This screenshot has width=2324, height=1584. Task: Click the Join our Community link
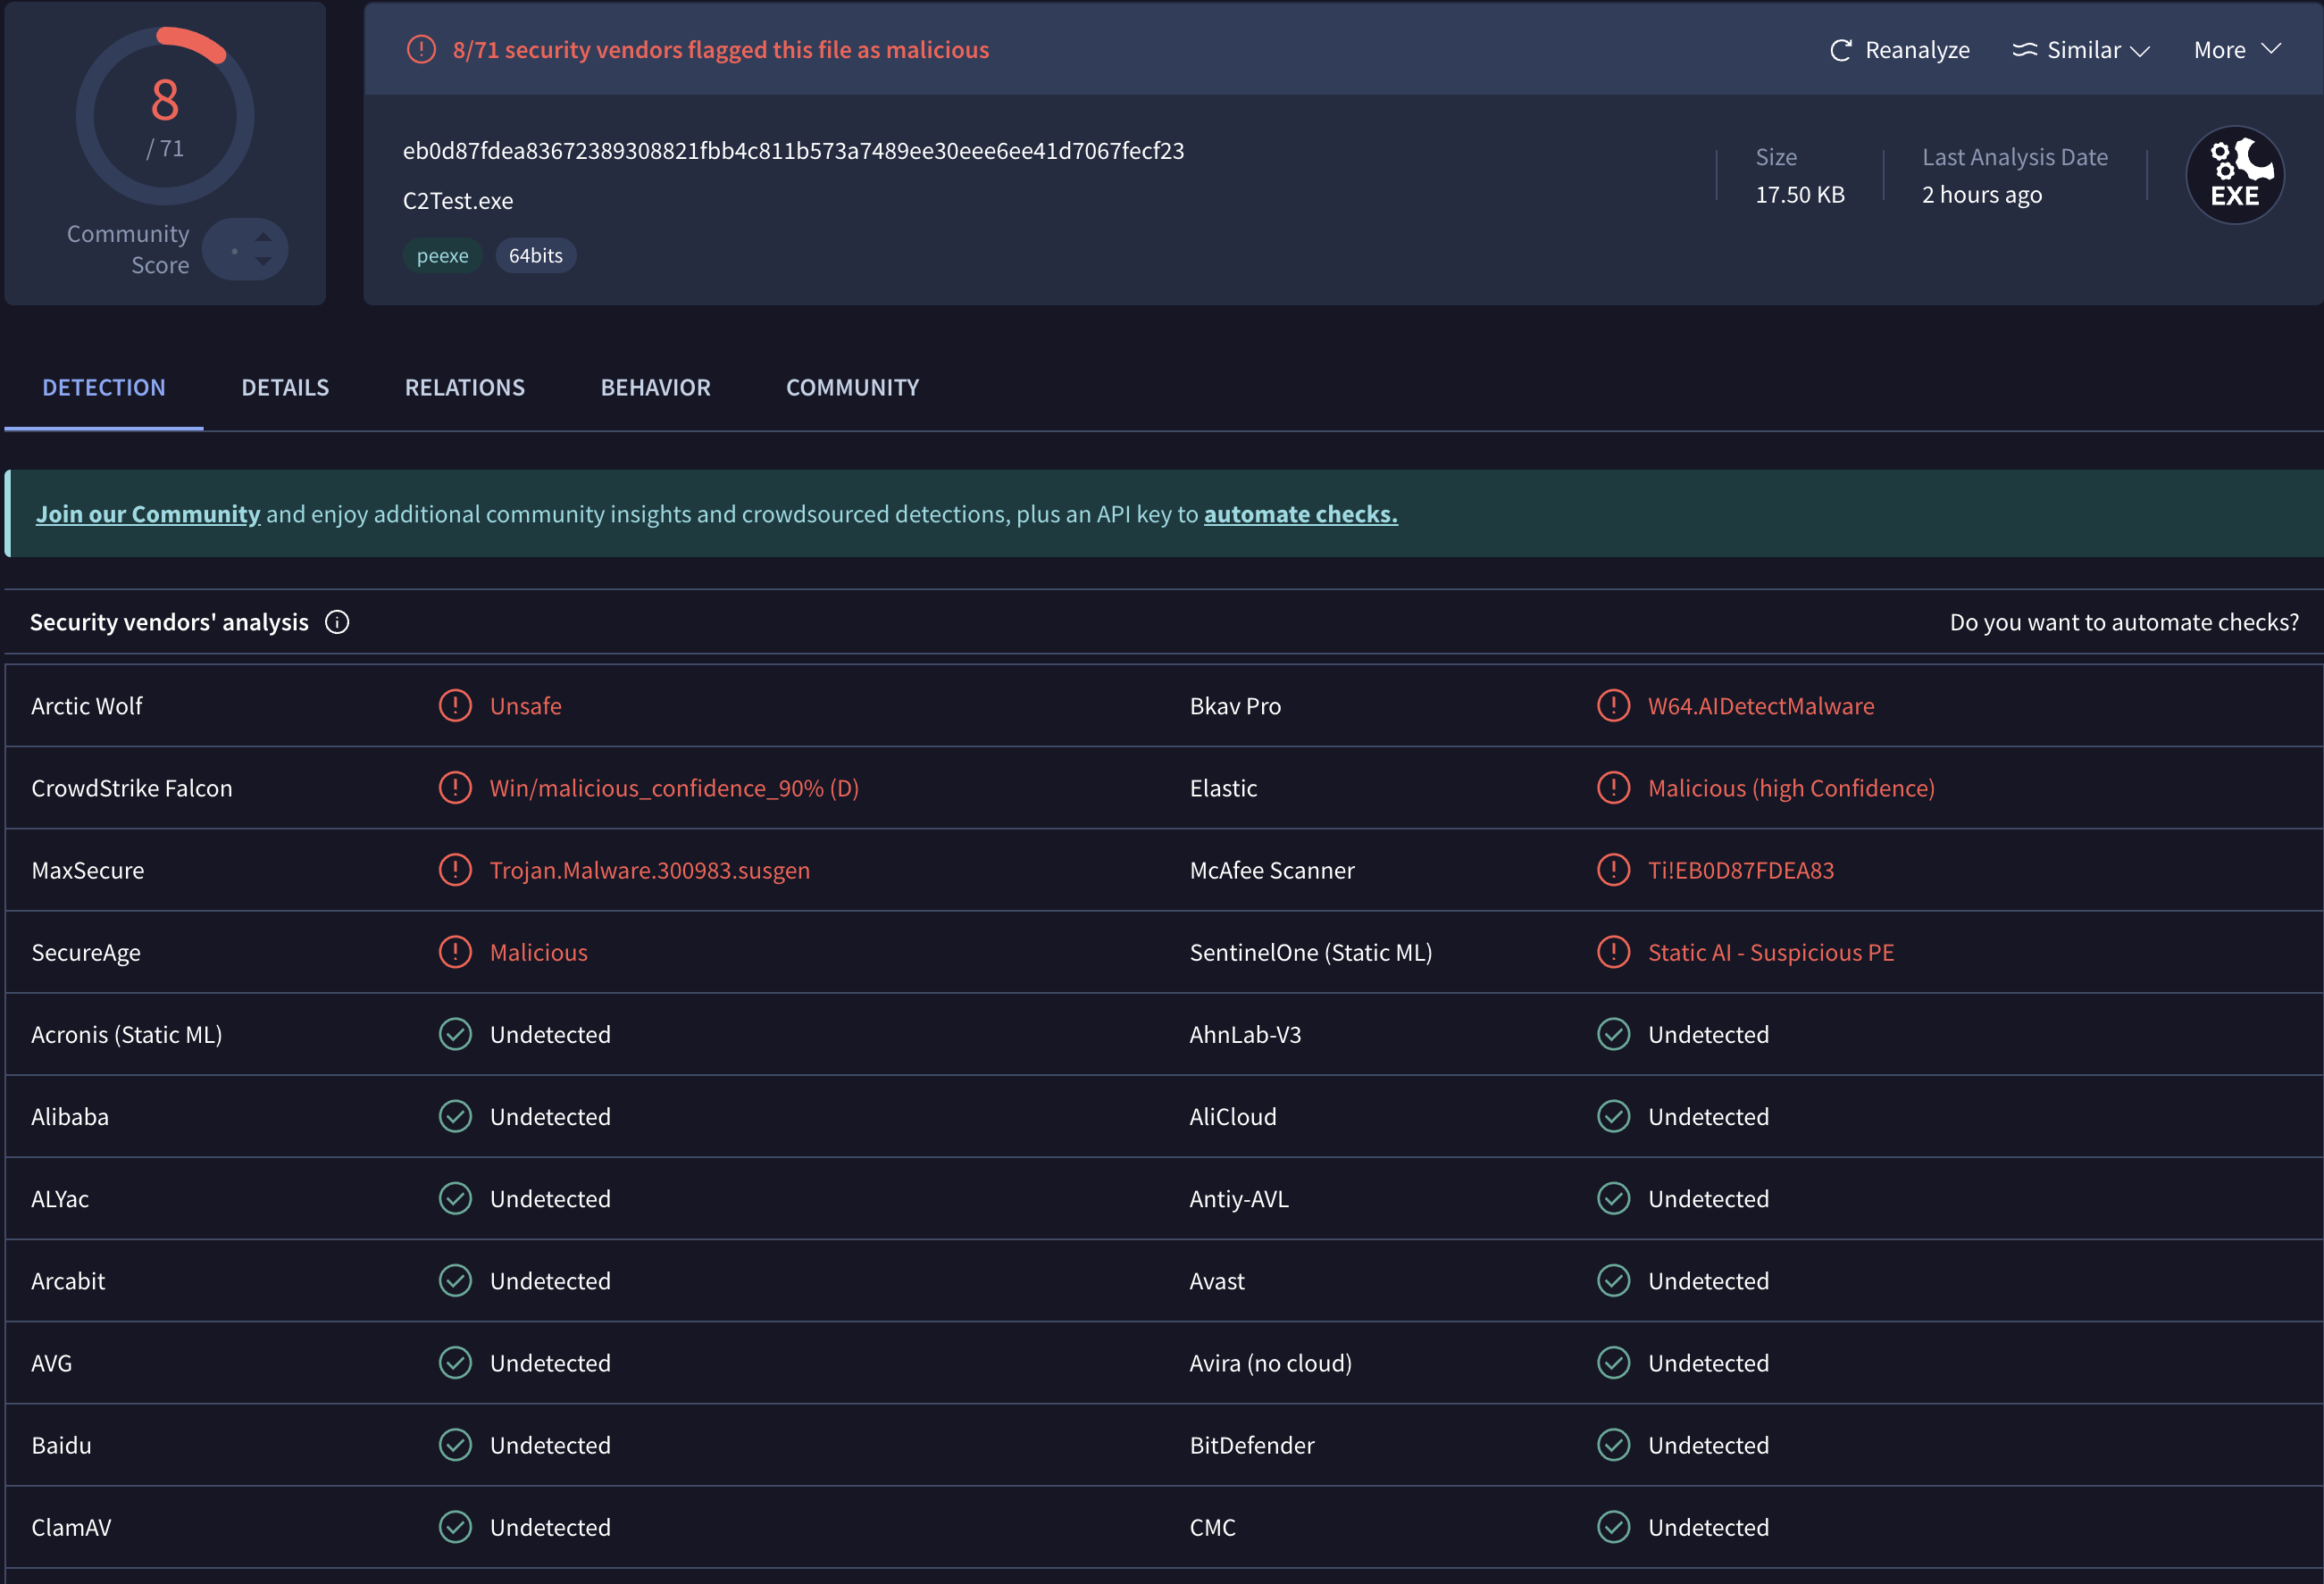pos(148,513)
